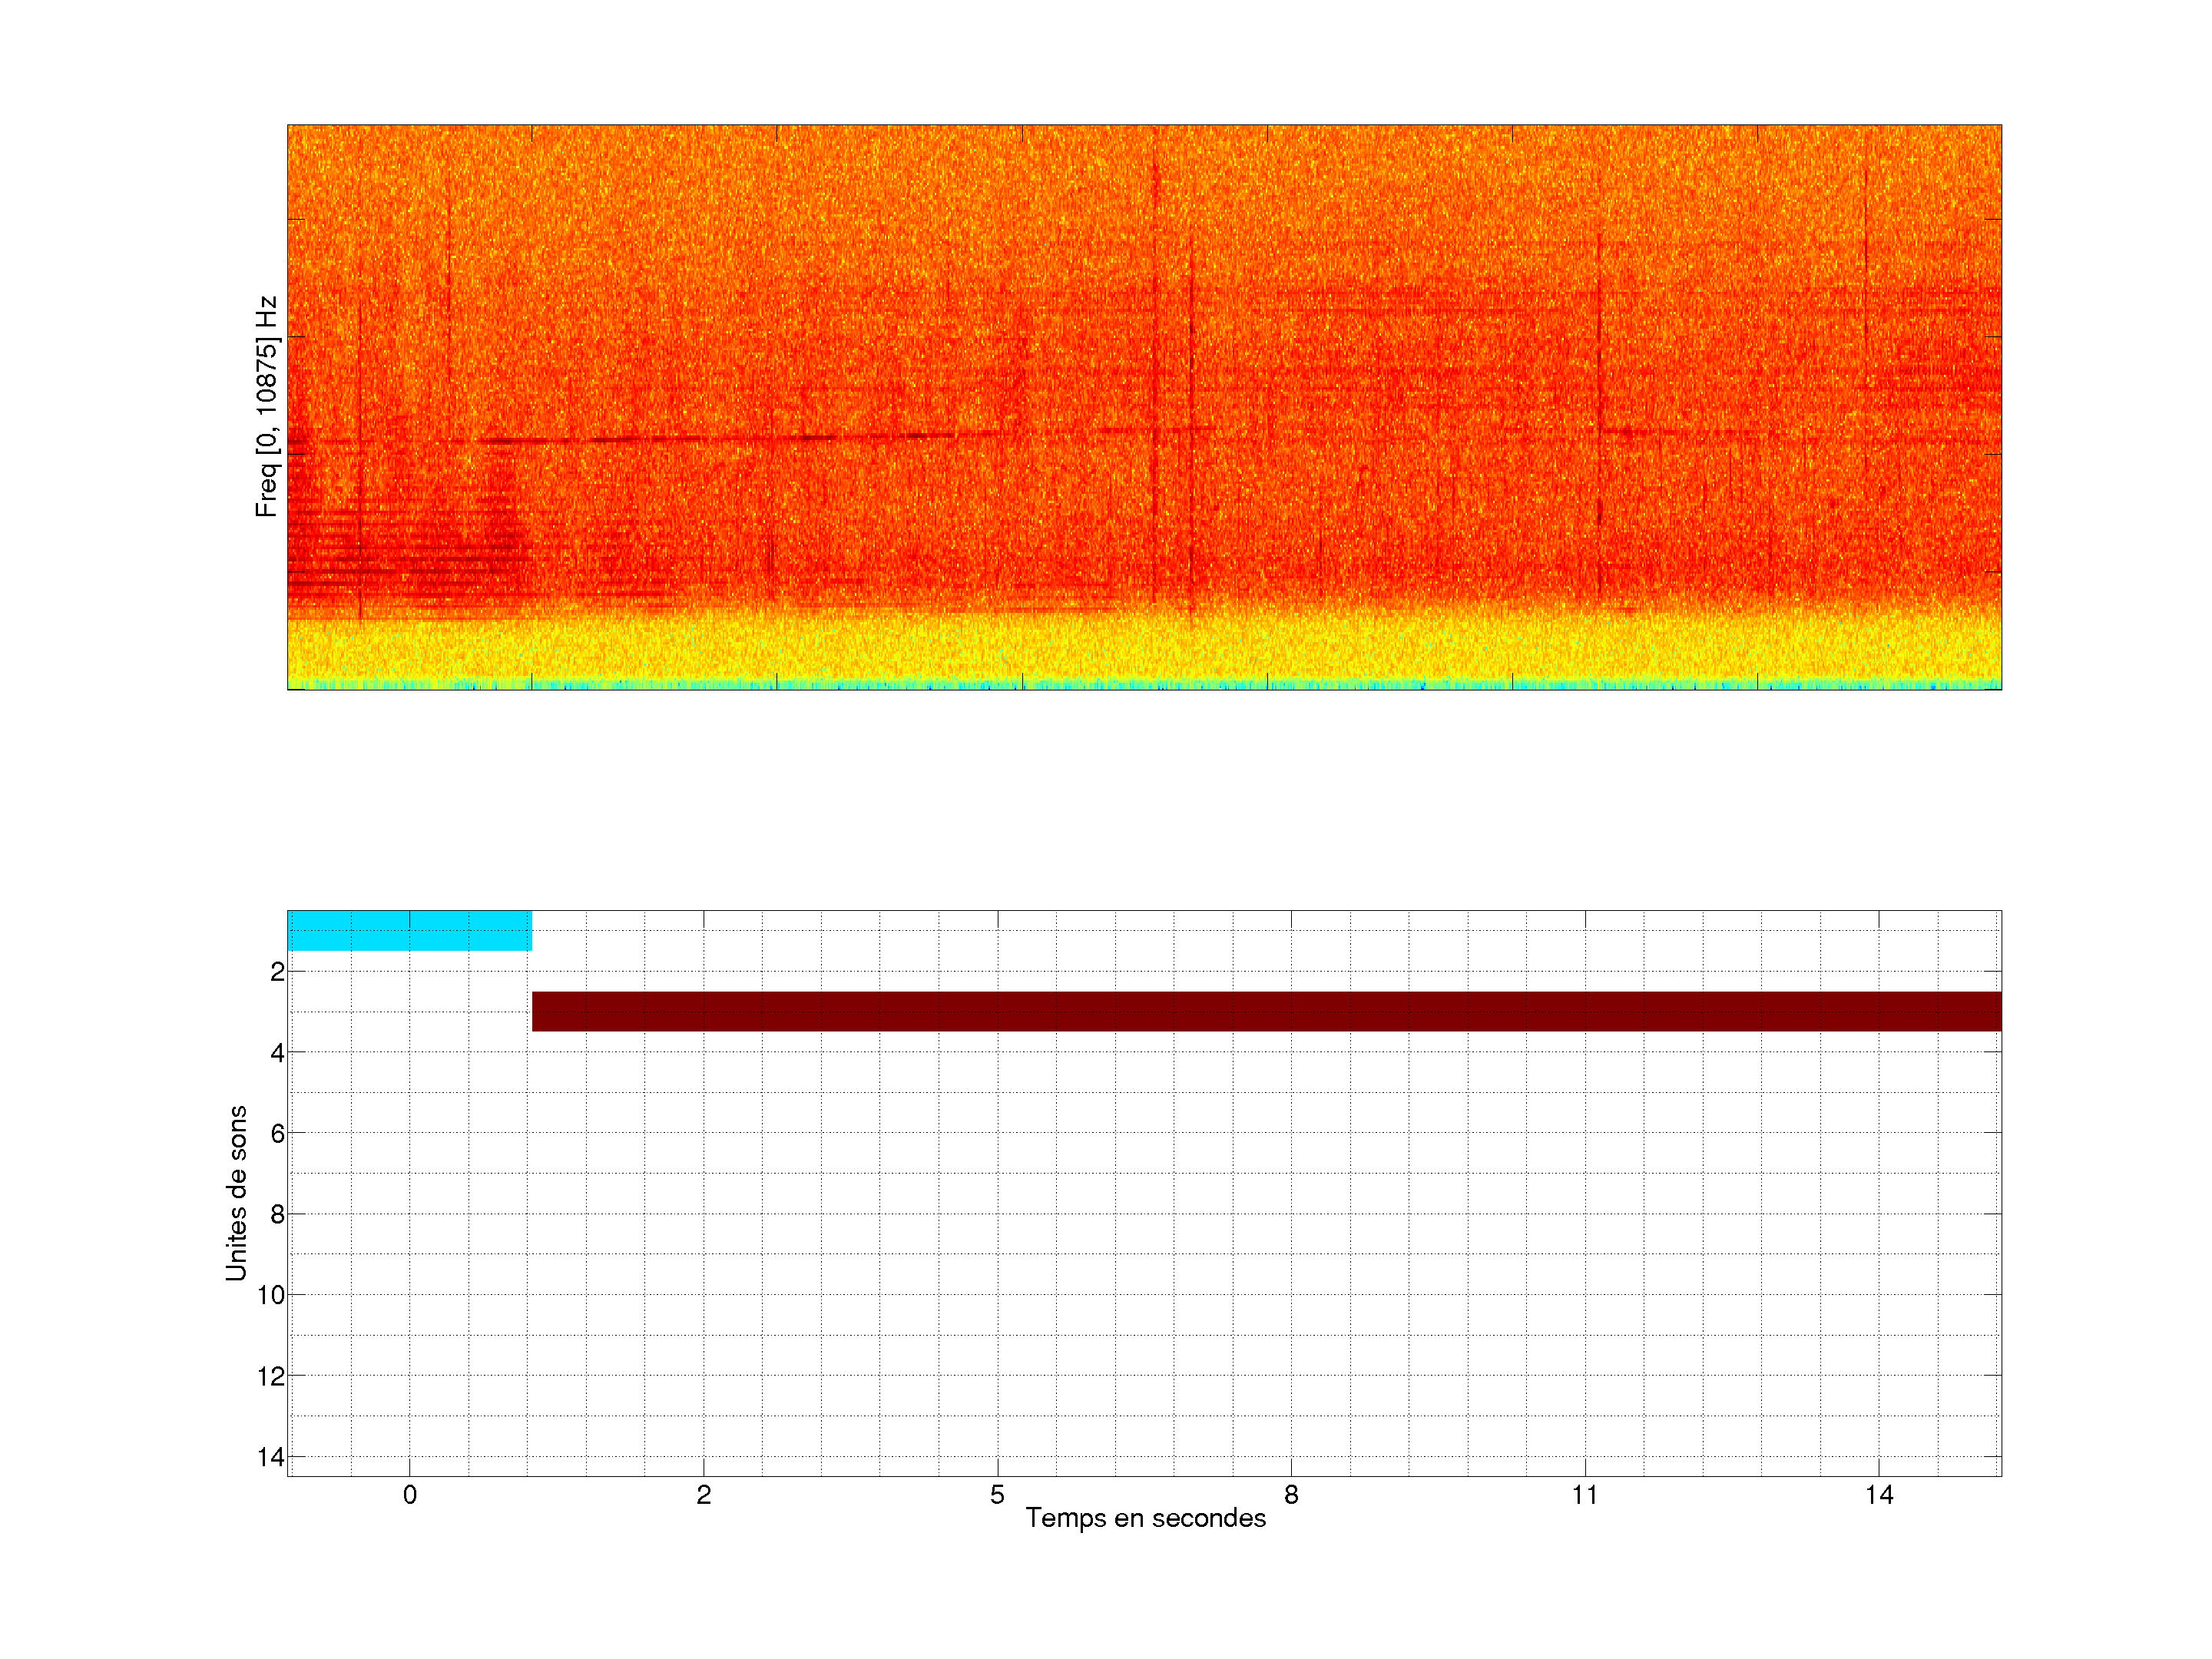This screenshot has width=2212, height=1659.
Task: Click tick label 2 on Unites de sons axis
Action: tap(277, 971)
